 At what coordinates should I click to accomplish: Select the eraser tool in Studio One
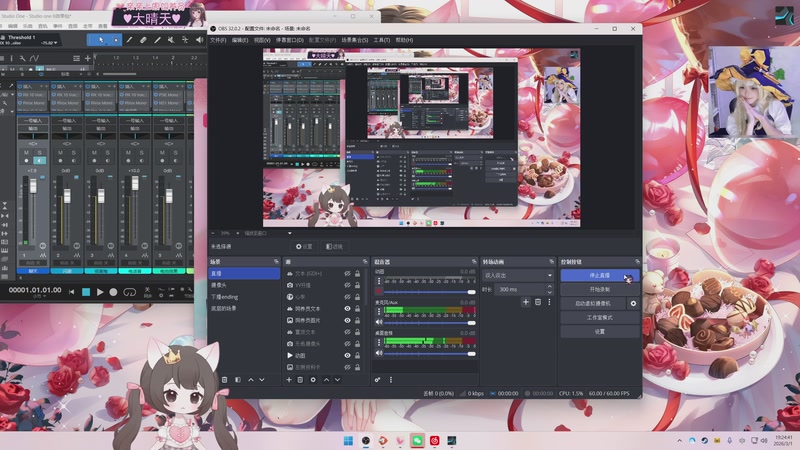[143, 40]
